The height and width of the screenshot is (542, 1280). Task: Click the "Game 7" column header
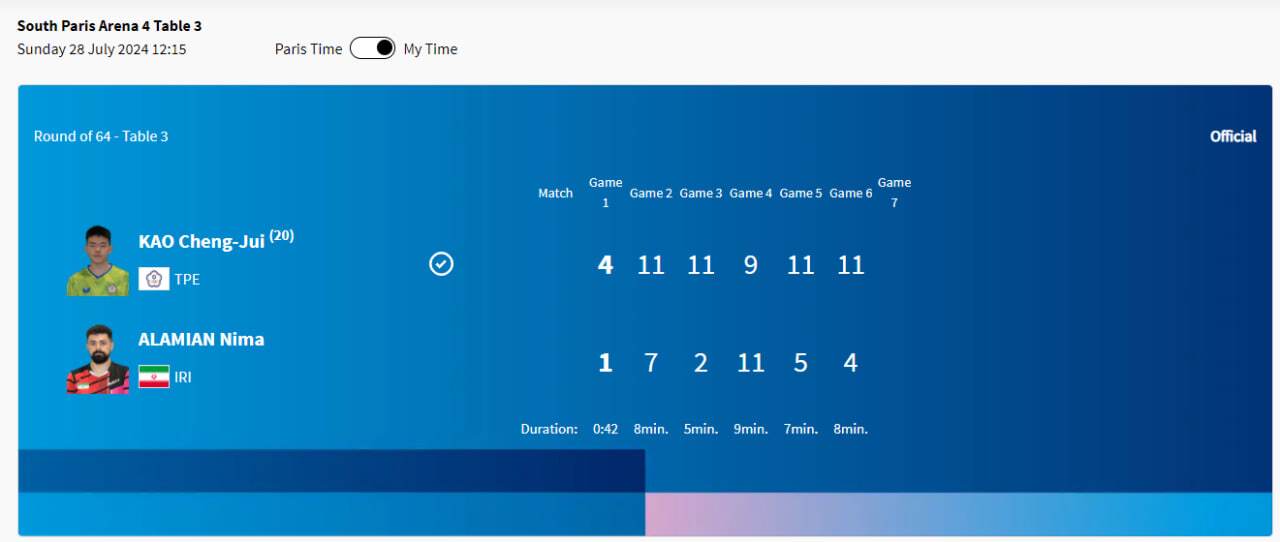pyautogui.click(x=894, y=192)
